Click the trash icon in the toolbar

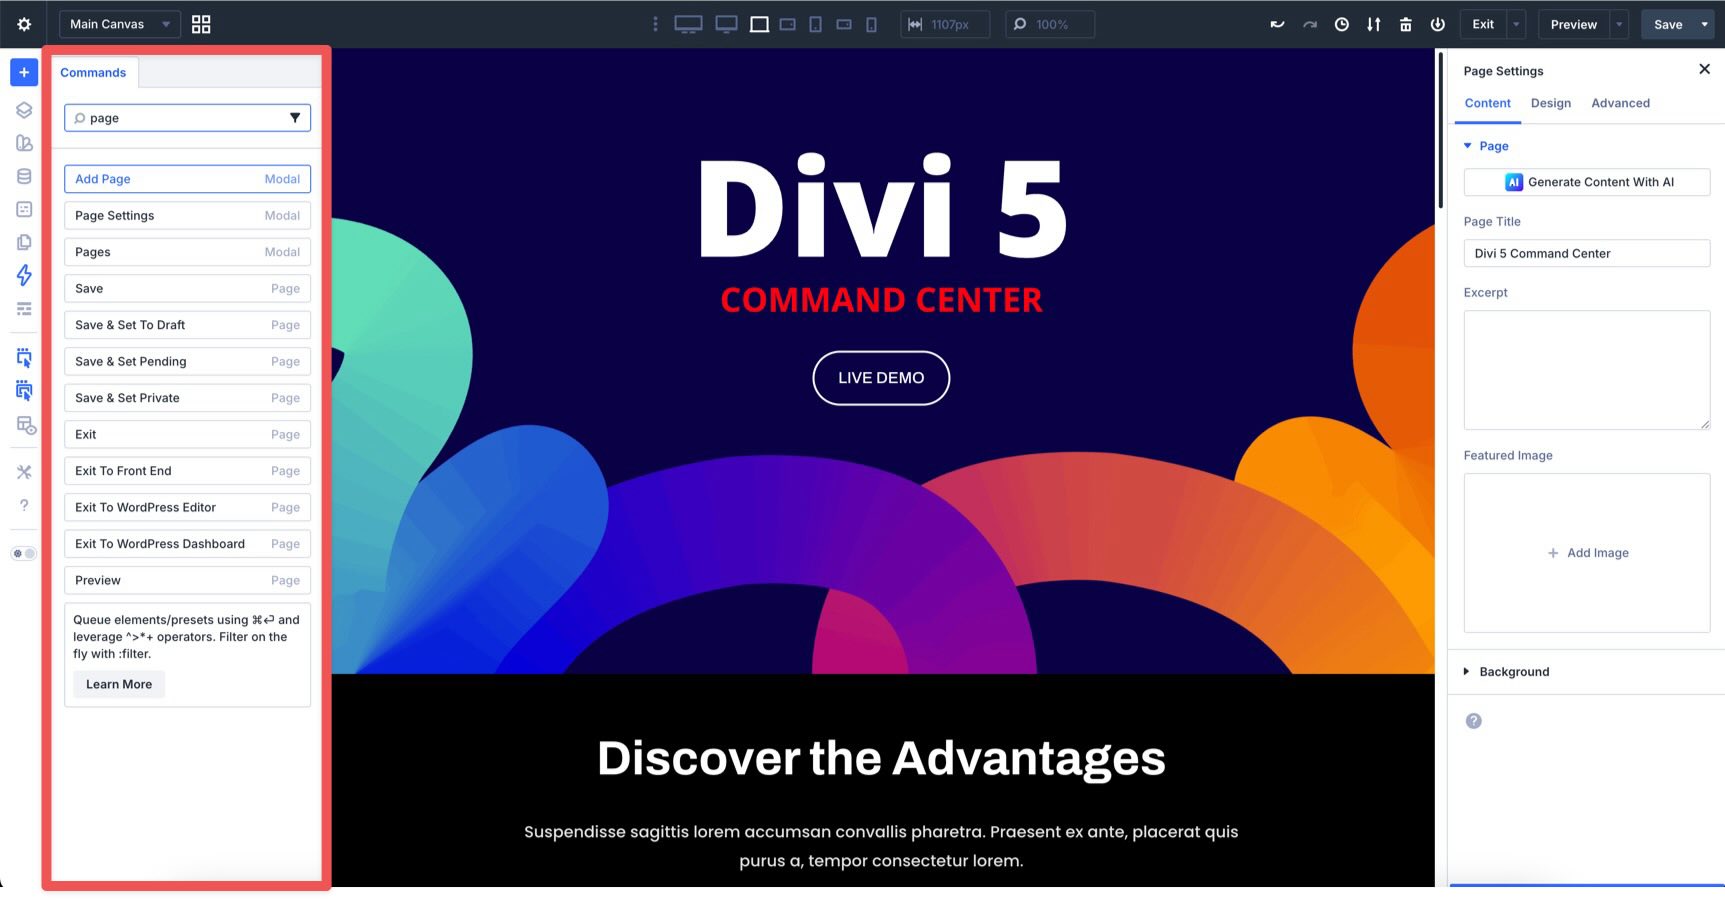click(x=1405, y=24)
